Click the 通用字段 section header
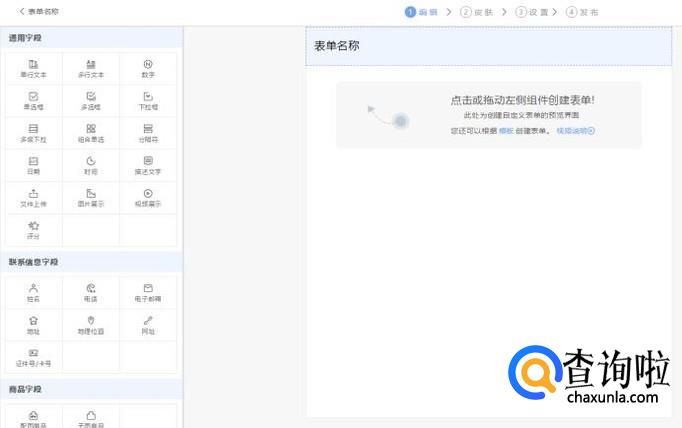Viewport: 682px width, 428px height. point(91,38)
